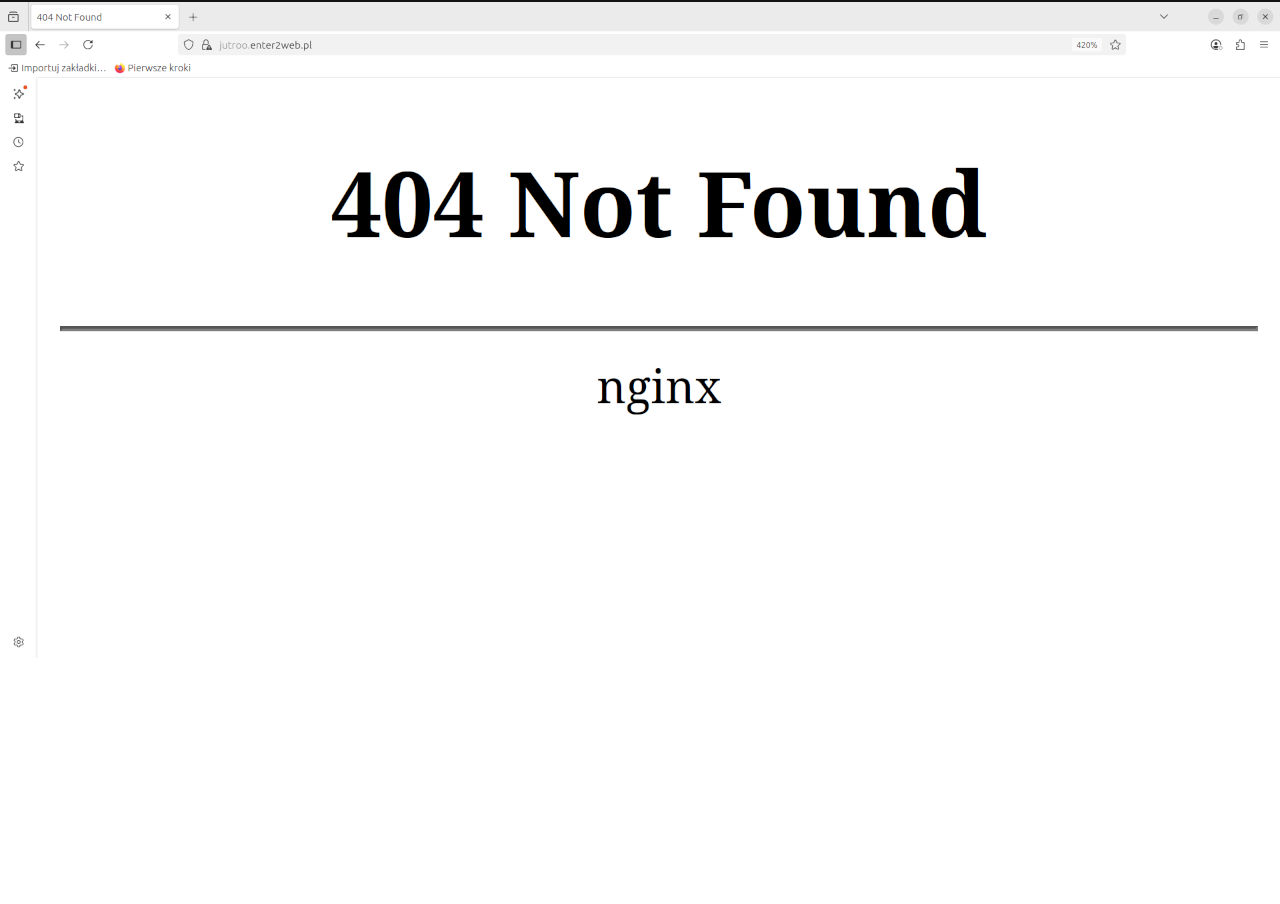
Task: Reset the 420% zoom level
Action: click(x=1087, y=45)
